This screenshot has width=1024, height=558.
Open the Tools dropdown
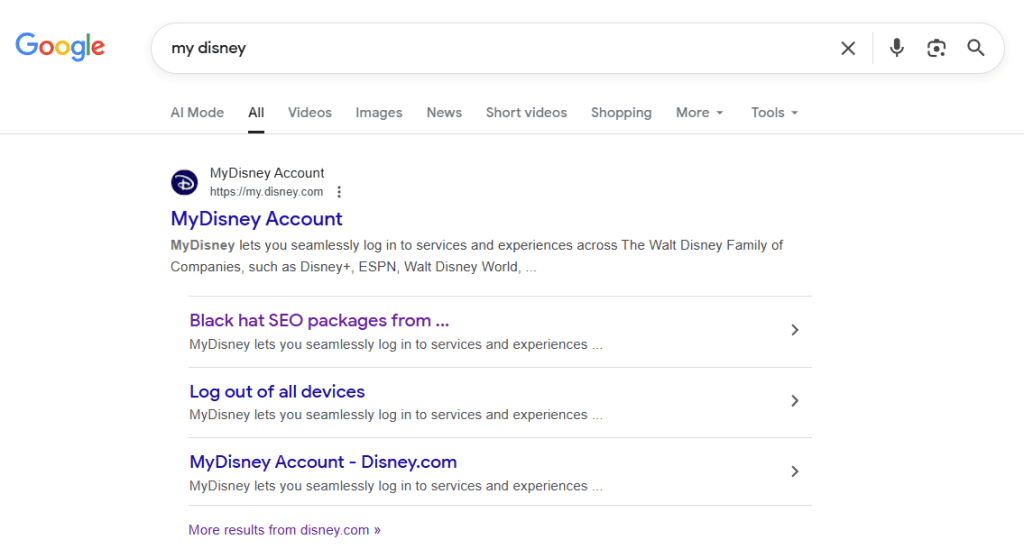pyautogui.click(x=775, y=112)
